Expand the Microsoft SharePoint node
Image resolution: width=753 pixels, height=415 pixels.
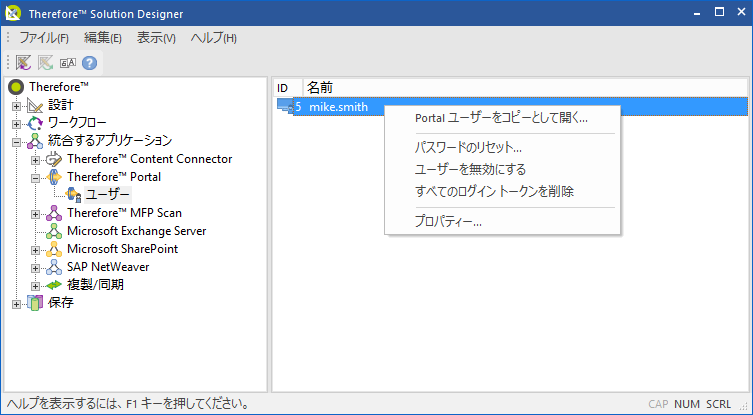point(36,250)
